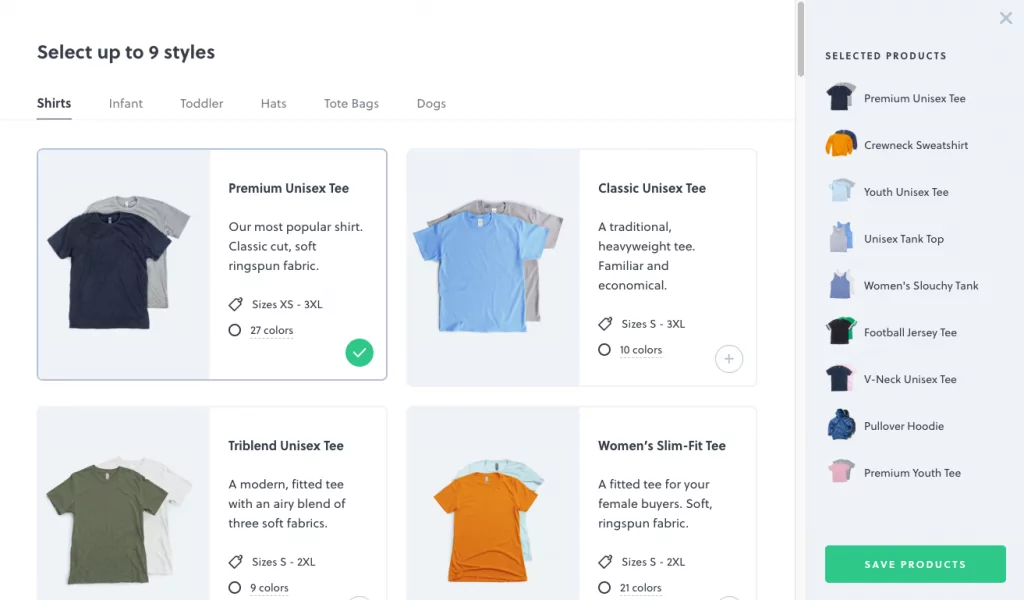Close the selected products panel
The image size is (1024, 600).
coord(1005,18)
